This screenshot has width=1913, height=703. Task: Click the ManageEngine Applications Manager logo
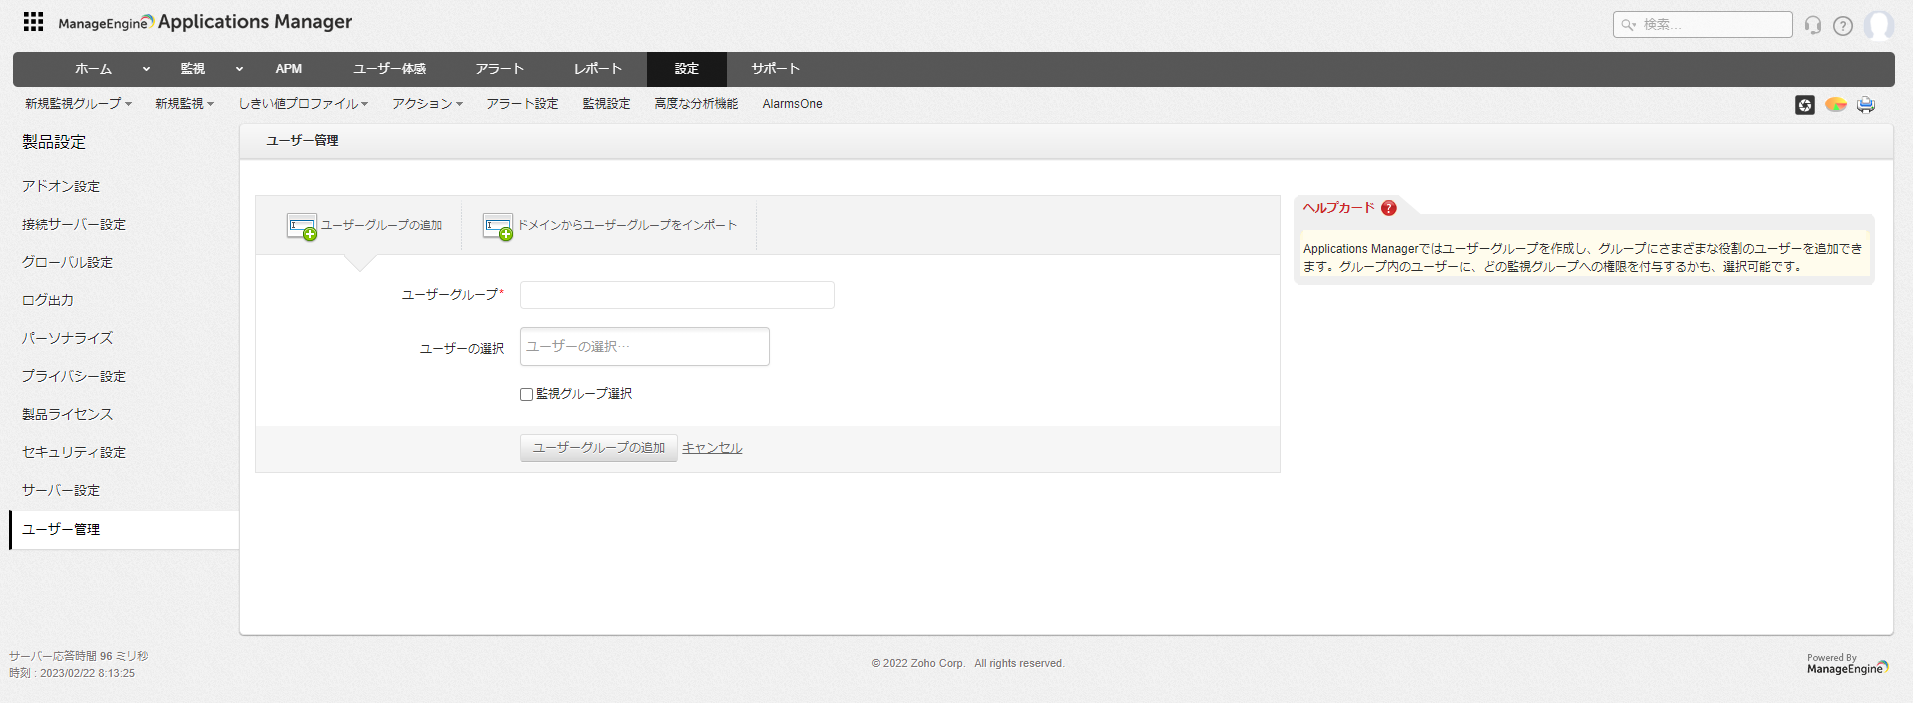pyautogui.click(x=205, y=22)
